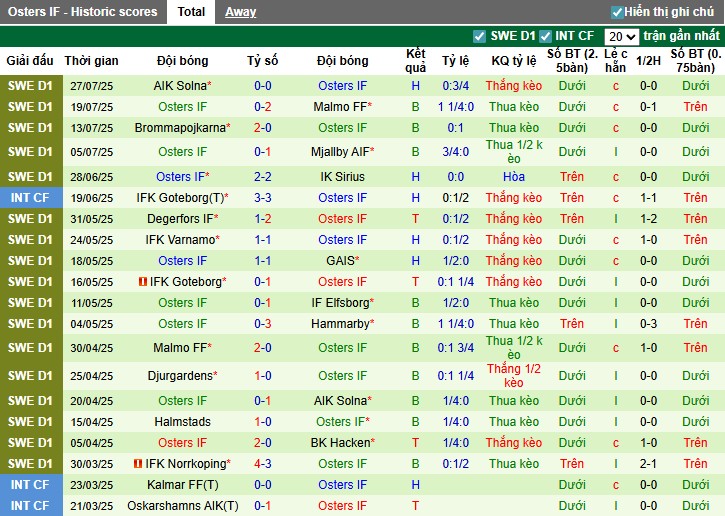Click Osters IF home team on 05/04/25

tap(183, 442)
